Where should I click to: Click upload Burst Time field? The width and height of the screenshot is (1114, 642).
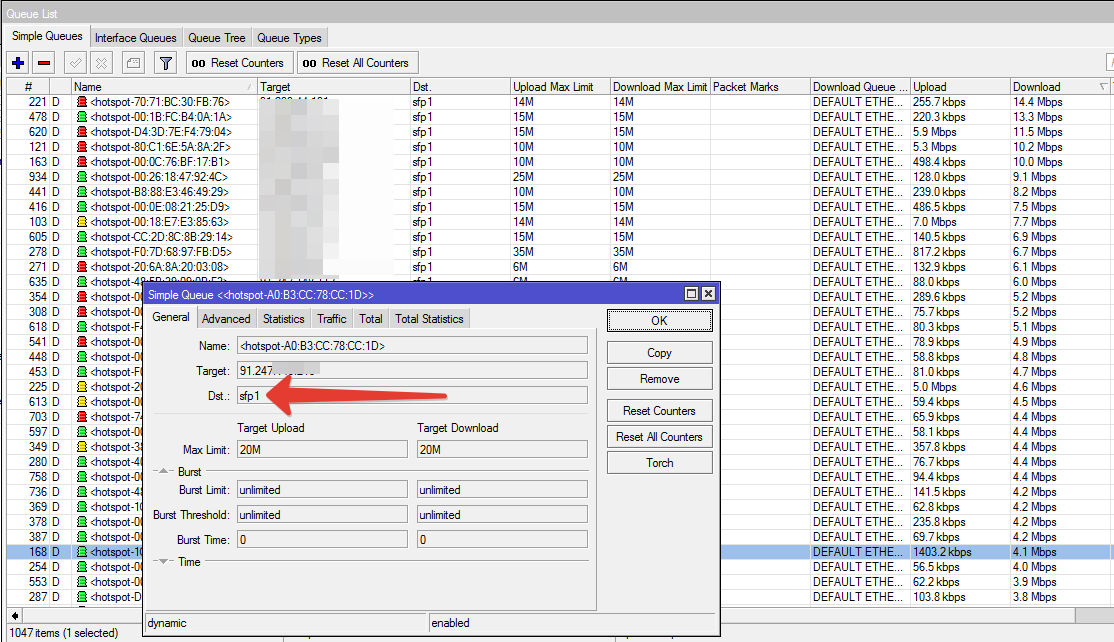click(322, 540)
